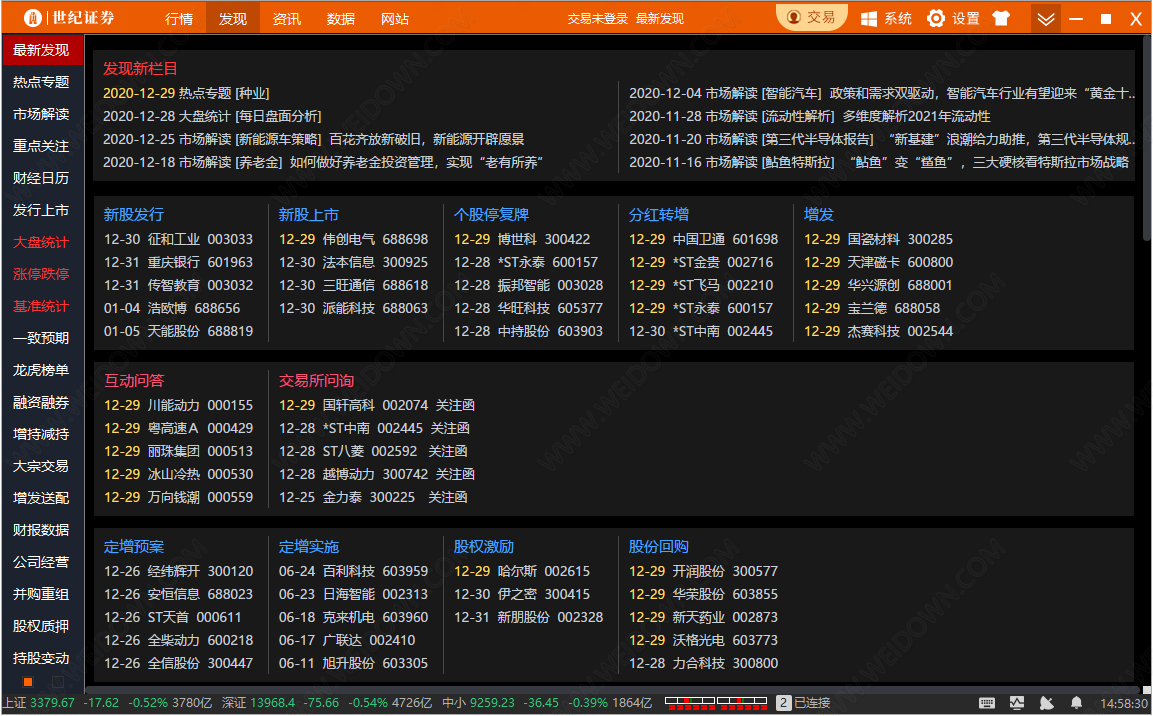Viewport: 1153px width, 716px height.
Task: Select 龙虎榜单 in the sidebar
Action: click(41, 370)
